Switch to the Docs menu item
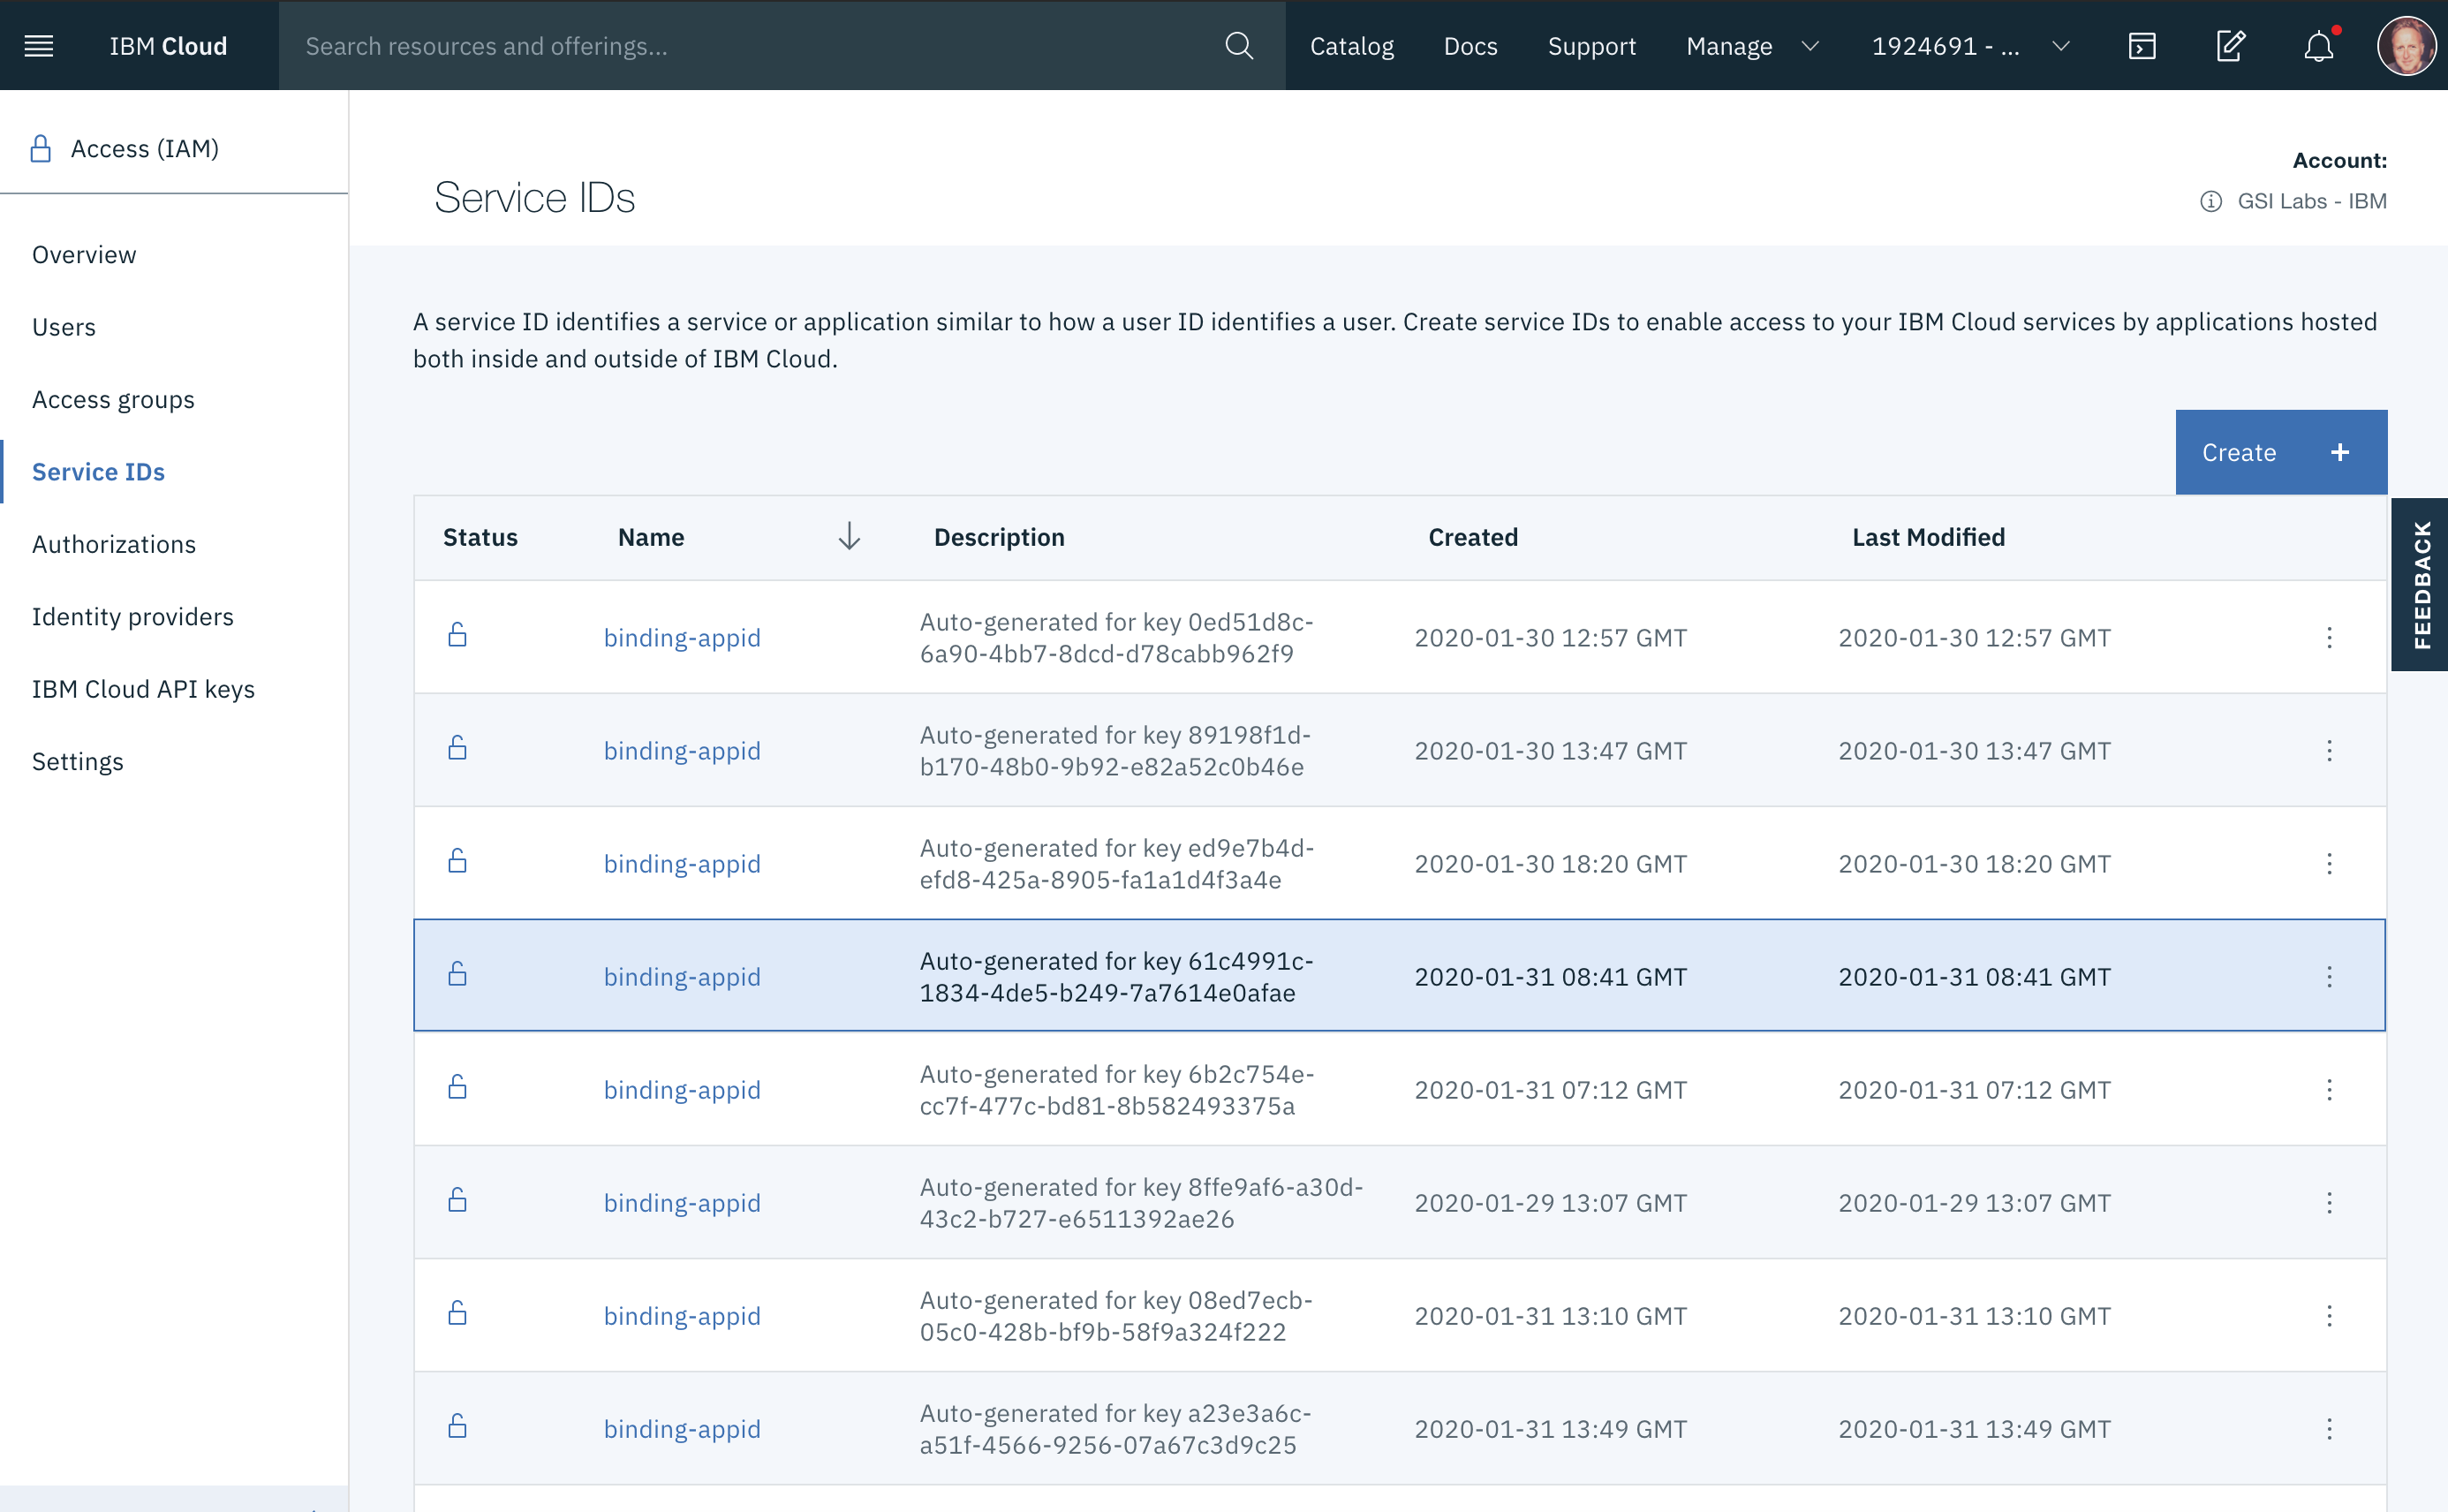This screenshot has height=1512, width=2448. coord(1470,45)
